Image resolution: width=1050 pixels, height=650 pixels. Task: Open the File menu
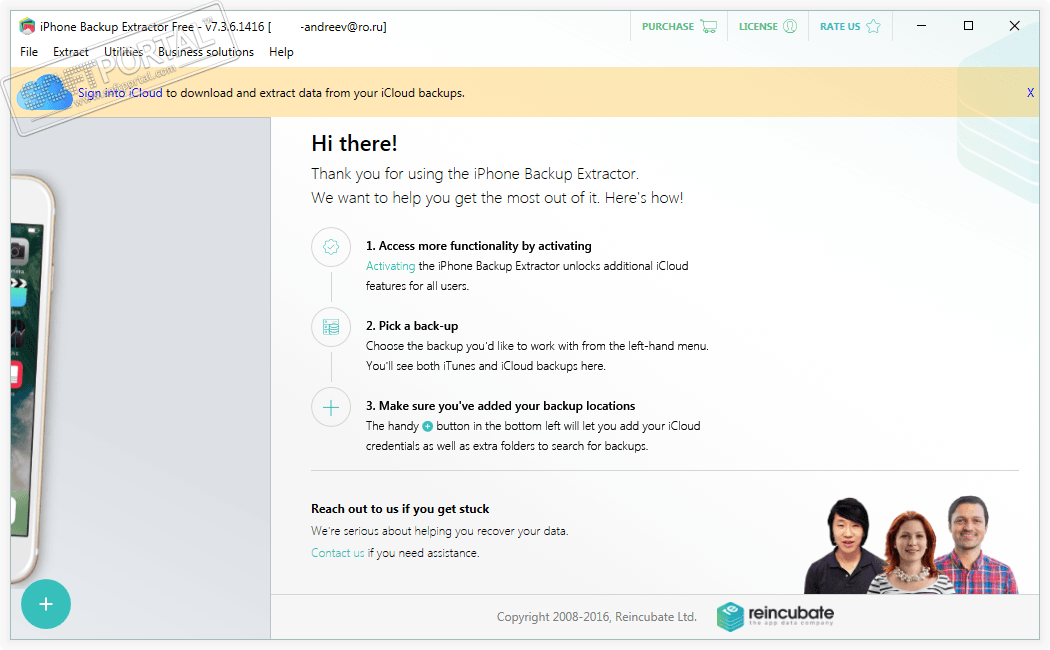click(x=29, y=52)
